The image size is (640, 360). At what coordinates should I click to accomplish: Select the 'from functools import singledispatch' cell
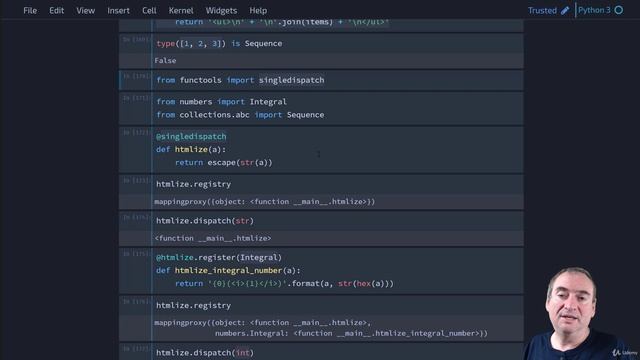[339, 80]
